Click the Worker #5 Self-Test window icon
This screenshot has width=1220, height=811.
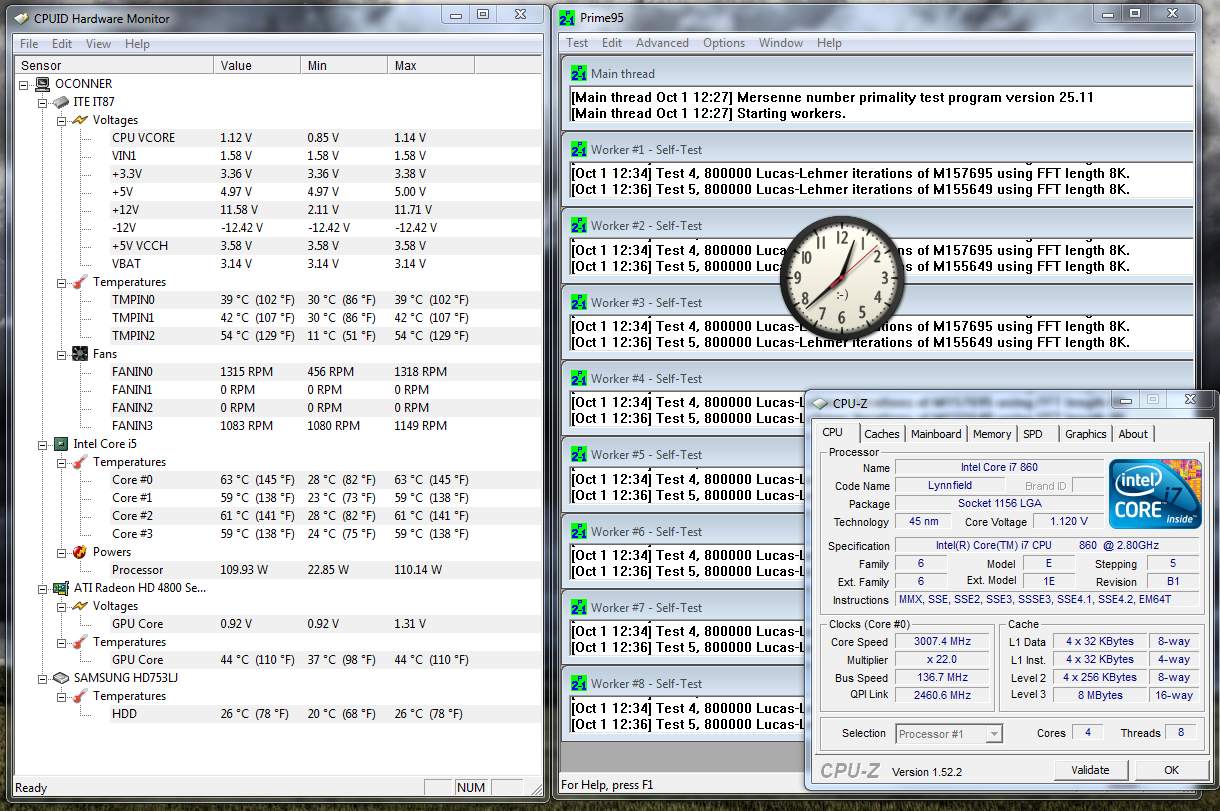[x=579, y=454]
